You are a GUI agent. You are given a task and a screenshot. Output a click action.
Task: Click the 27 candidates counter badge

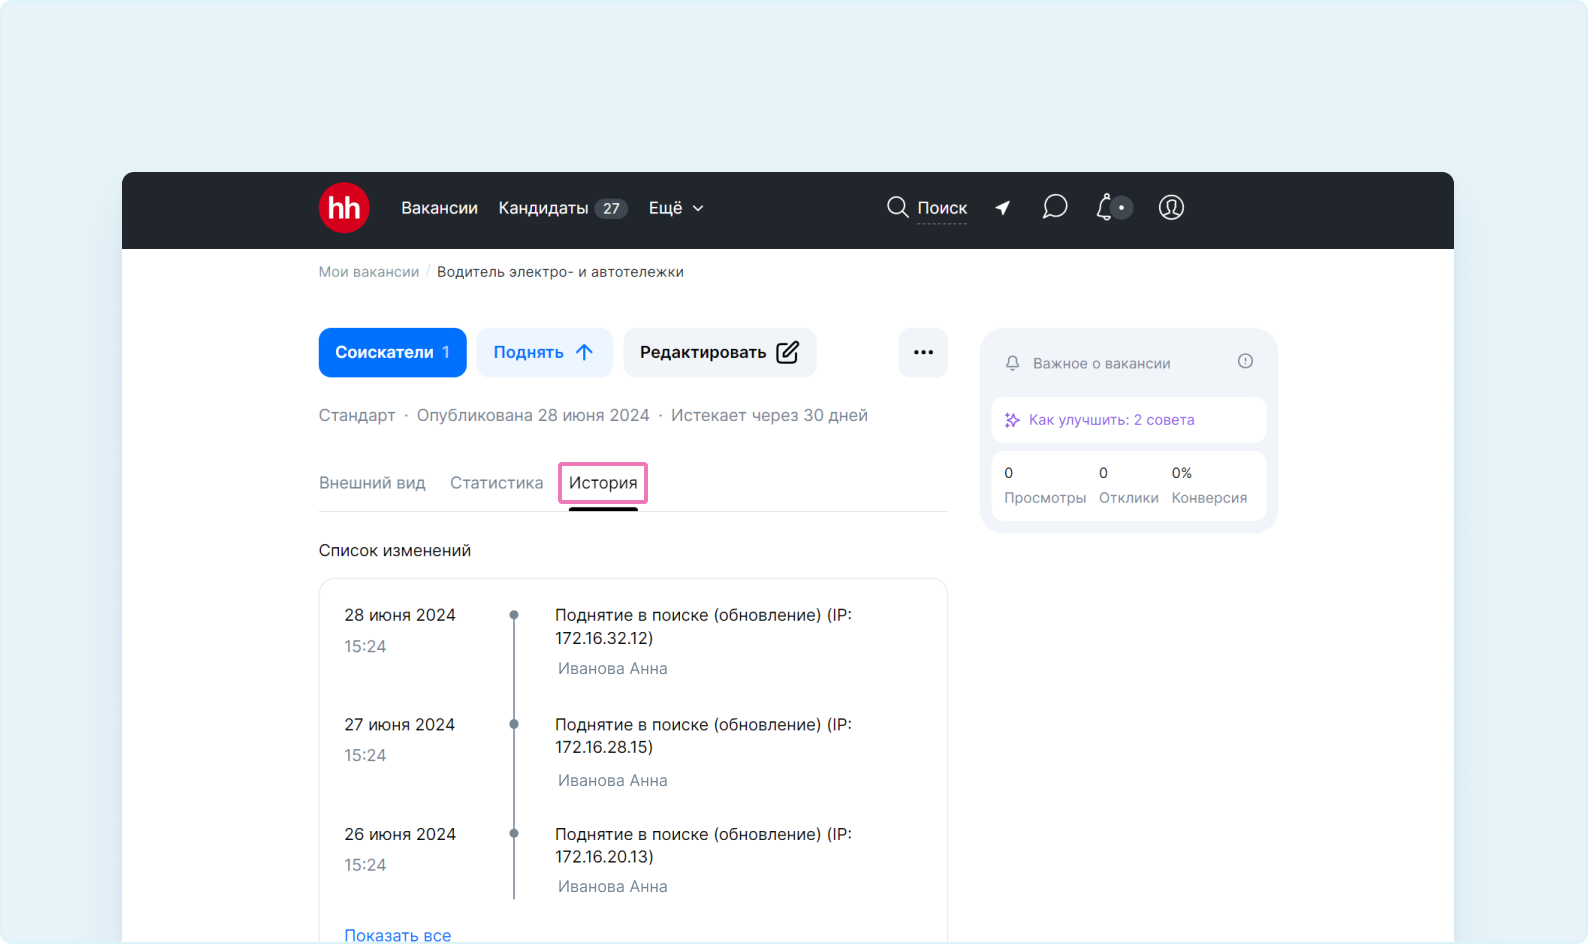point(611,208)
